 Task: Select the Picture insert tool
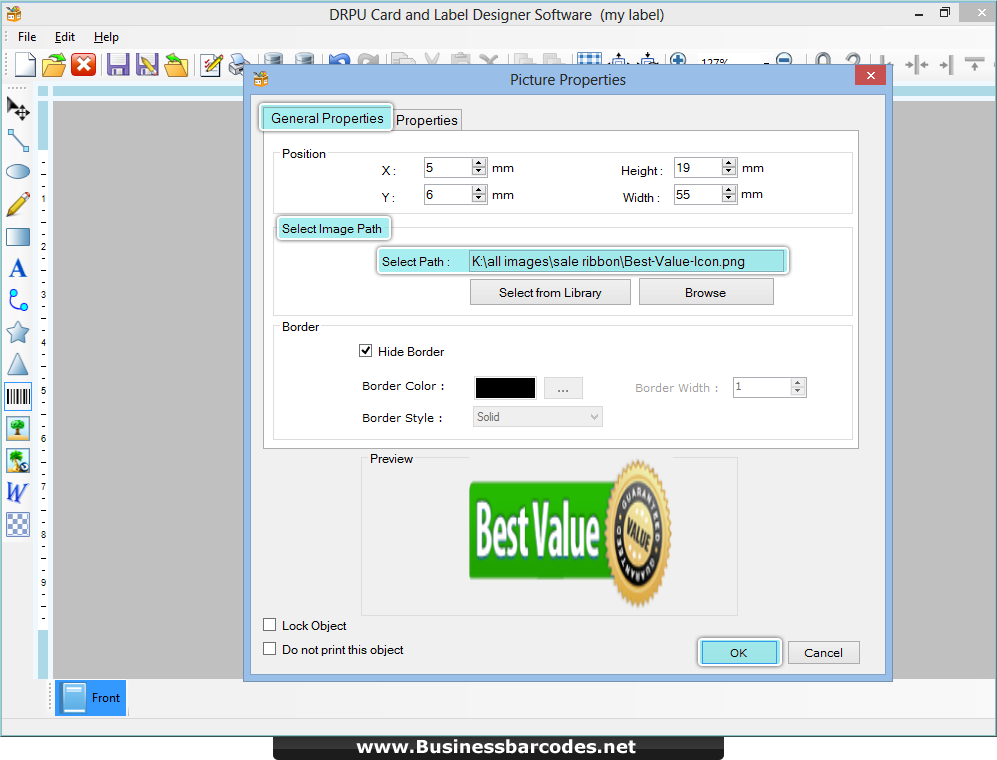point(18,429)
